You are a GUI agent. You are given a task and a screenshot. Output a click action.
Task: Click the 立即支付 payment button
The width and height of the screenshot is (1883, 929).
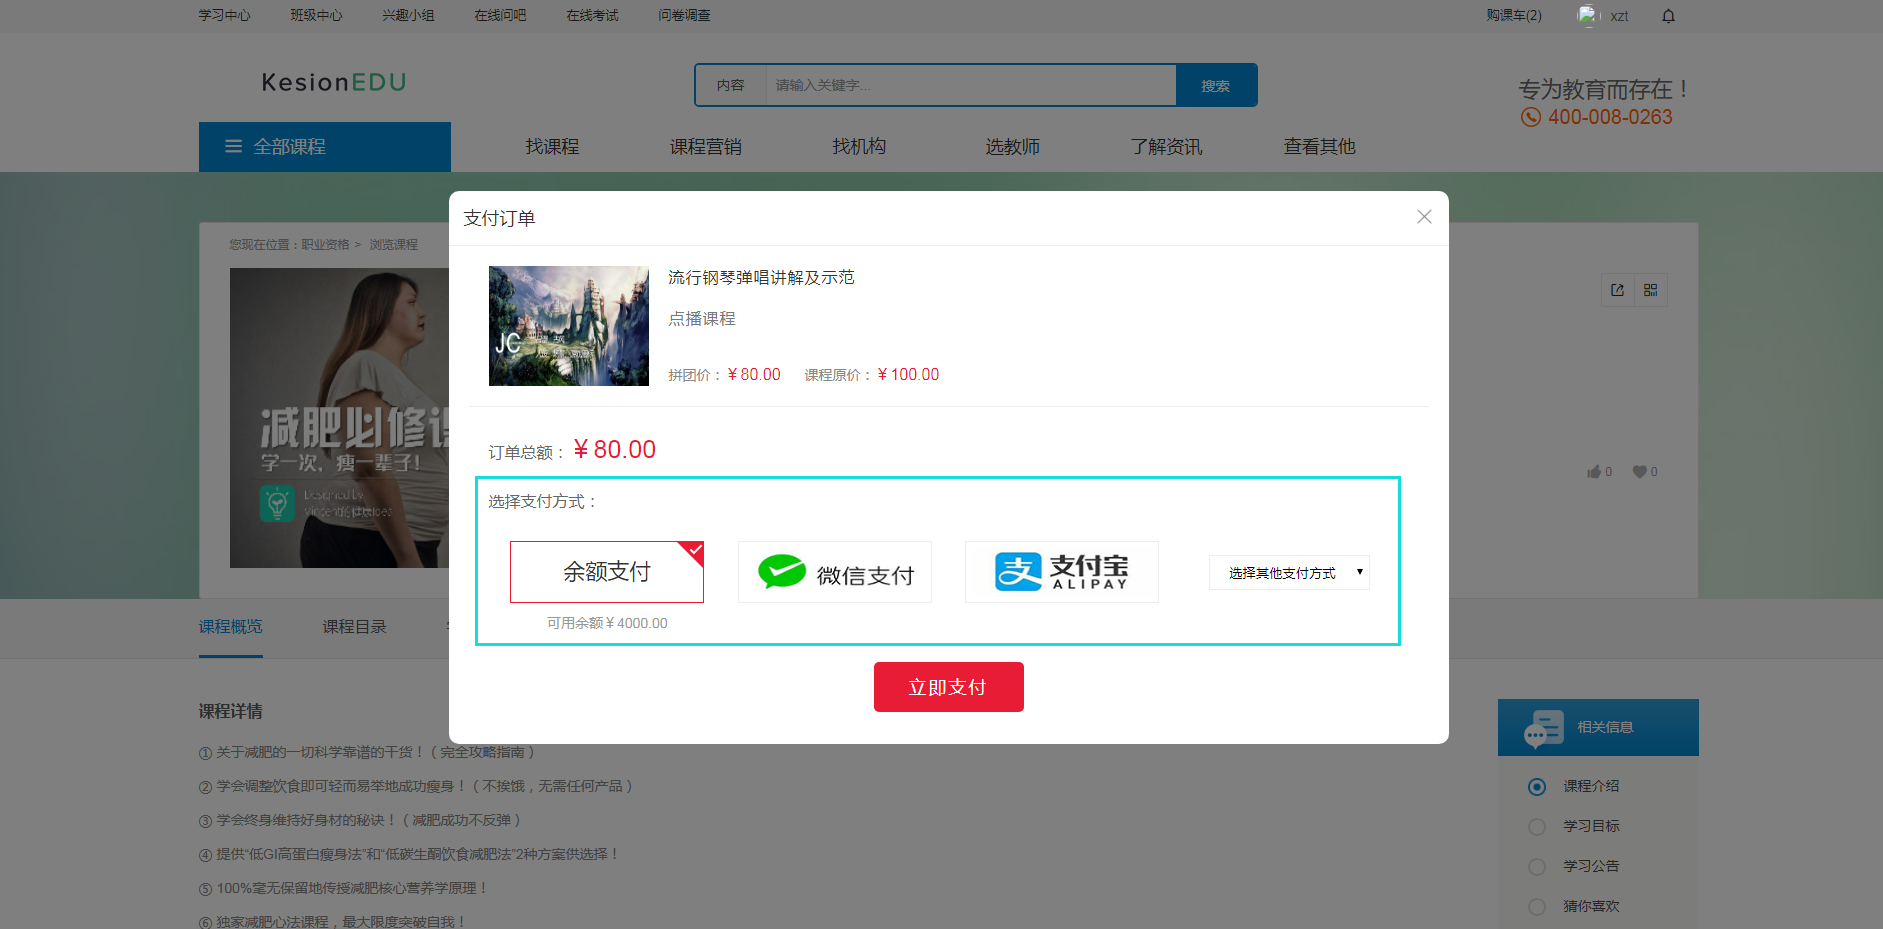(x=948, y=687)
